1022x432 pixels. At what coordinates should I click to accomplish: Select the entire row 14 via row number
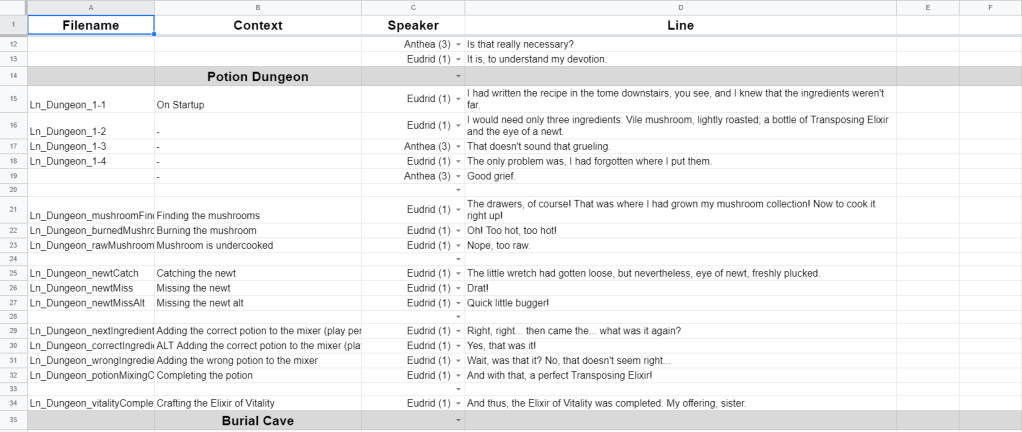[13, 76]
